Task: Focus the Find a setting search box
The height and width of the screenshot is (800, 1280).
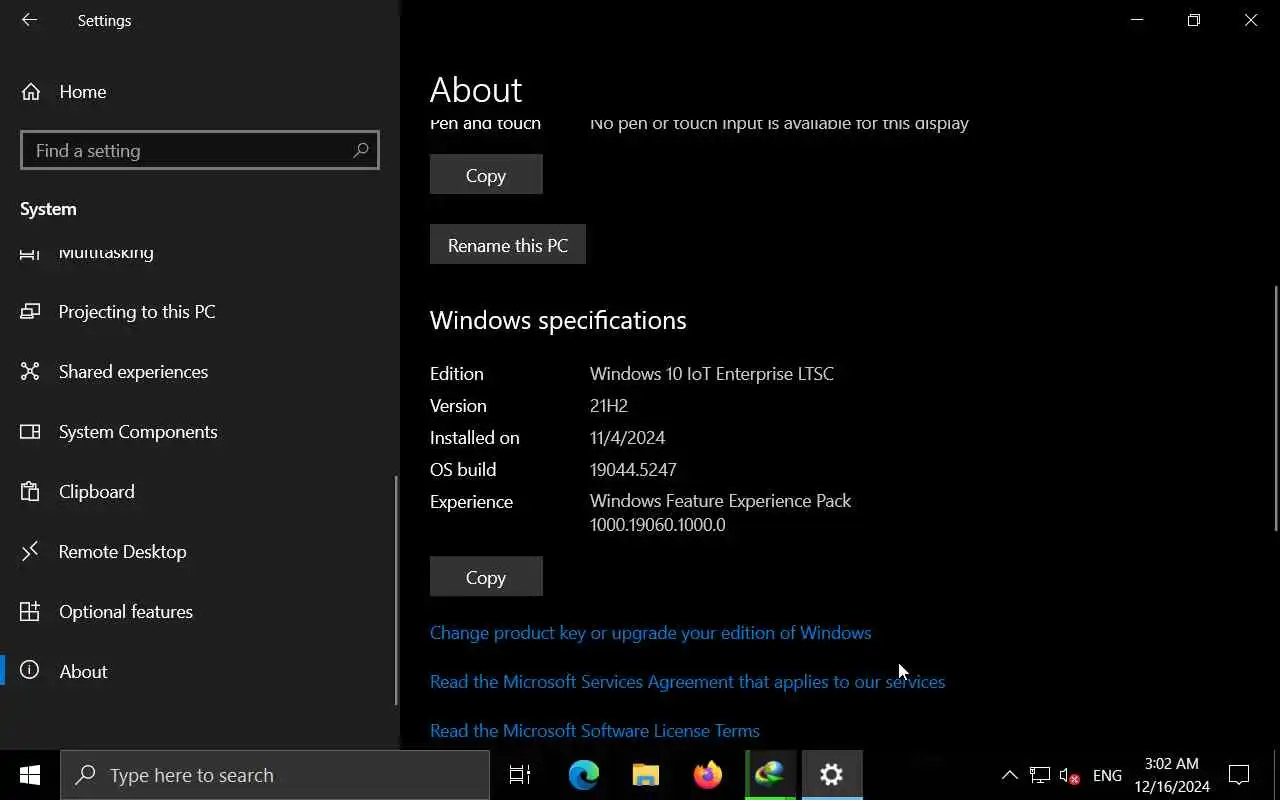Action: [x=199, y=150]
